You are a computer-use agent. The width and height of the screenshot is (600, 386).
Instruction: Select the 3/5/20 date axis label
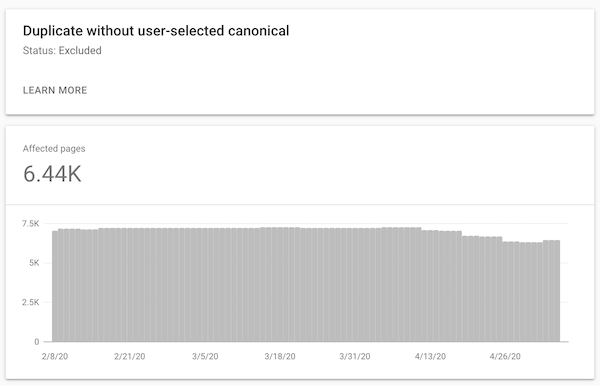(x=205, y=357)
